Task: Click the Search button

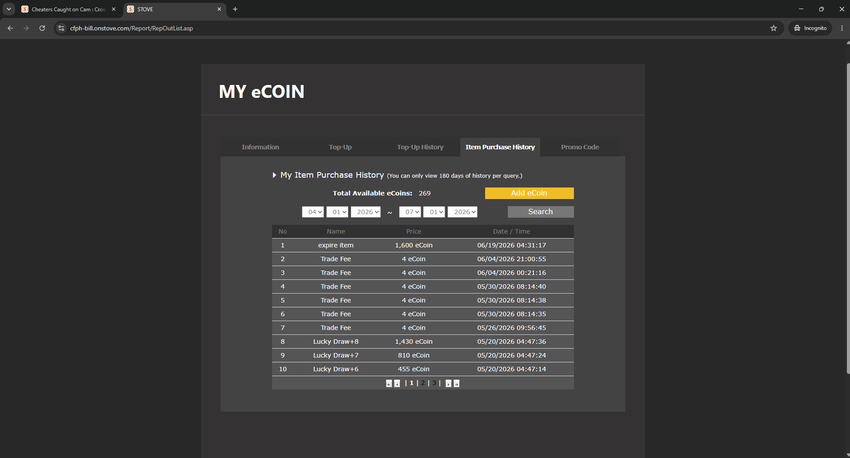Action: [x=540, y=212]
